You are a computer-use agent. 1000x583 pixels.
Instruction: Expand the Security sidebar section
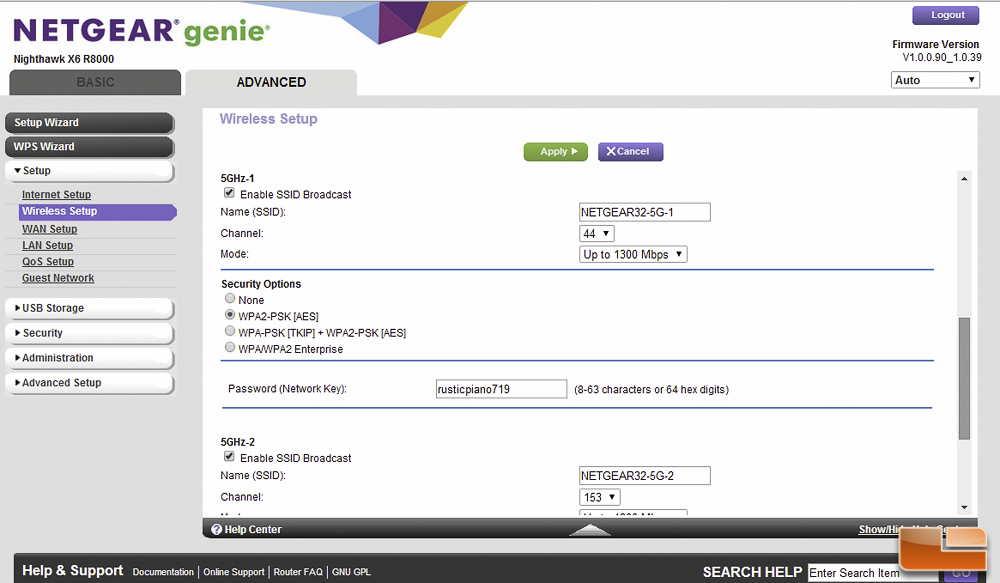click(x=89, y=333)
